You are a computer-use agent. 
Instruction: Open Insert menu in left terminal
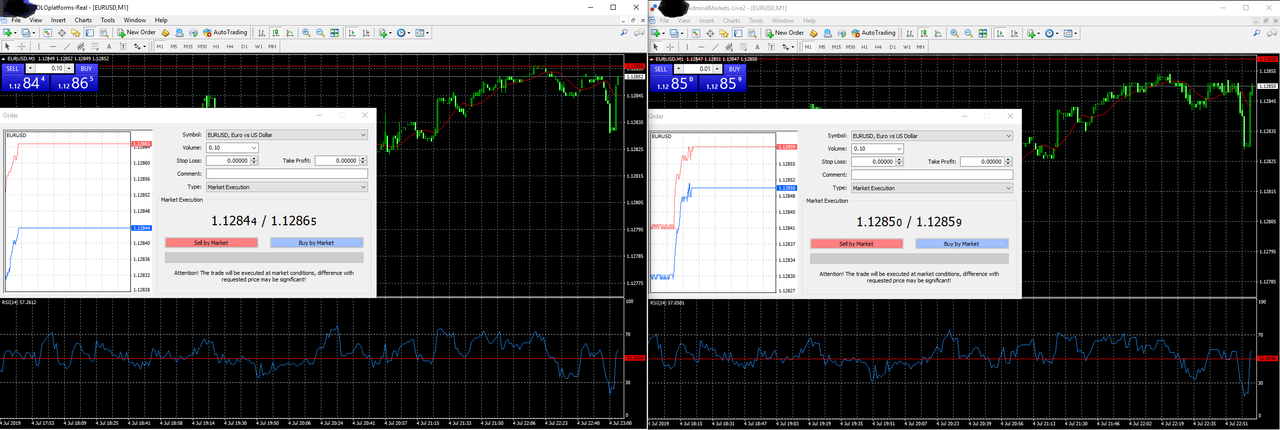coord(58,20)
